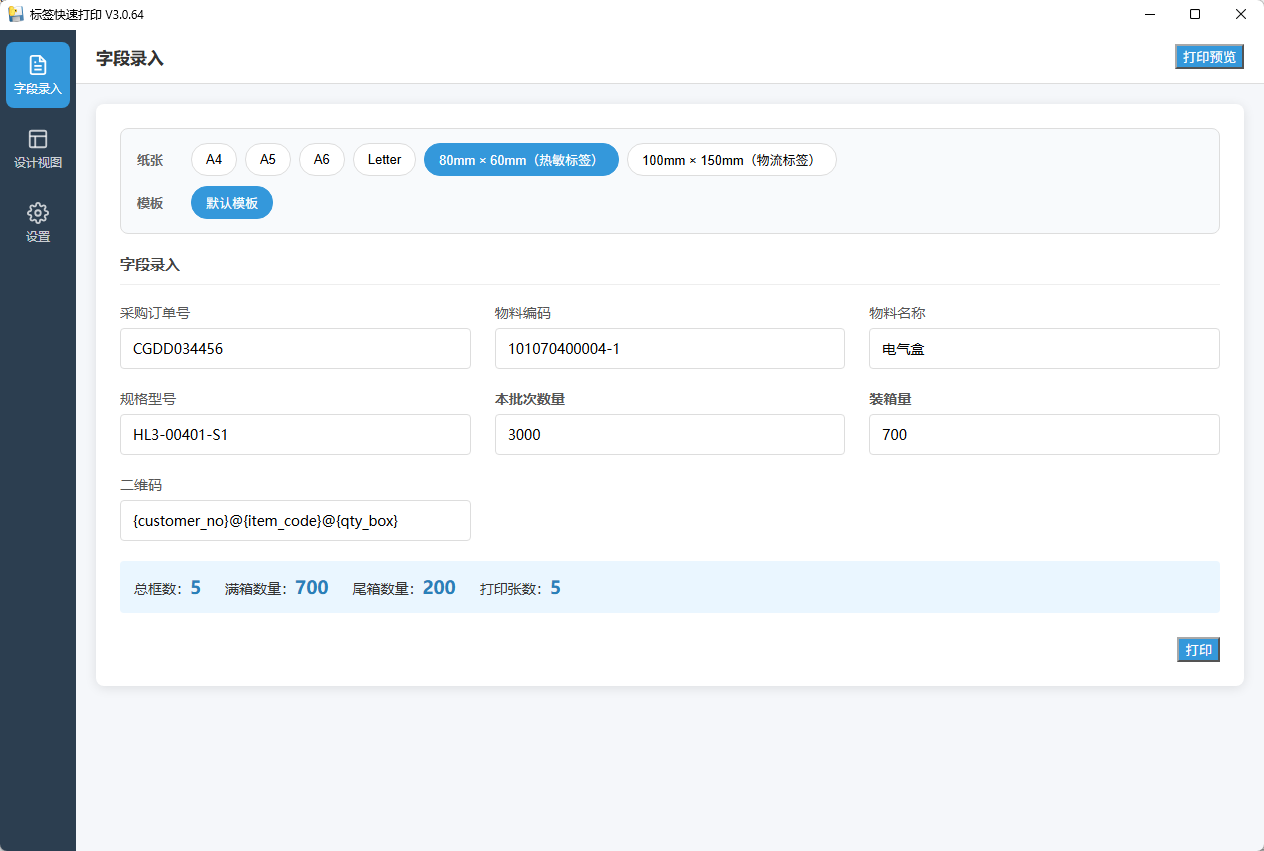
Task: Click the 纸张 label
Action: pyautogui.click(x=150, y=160)
